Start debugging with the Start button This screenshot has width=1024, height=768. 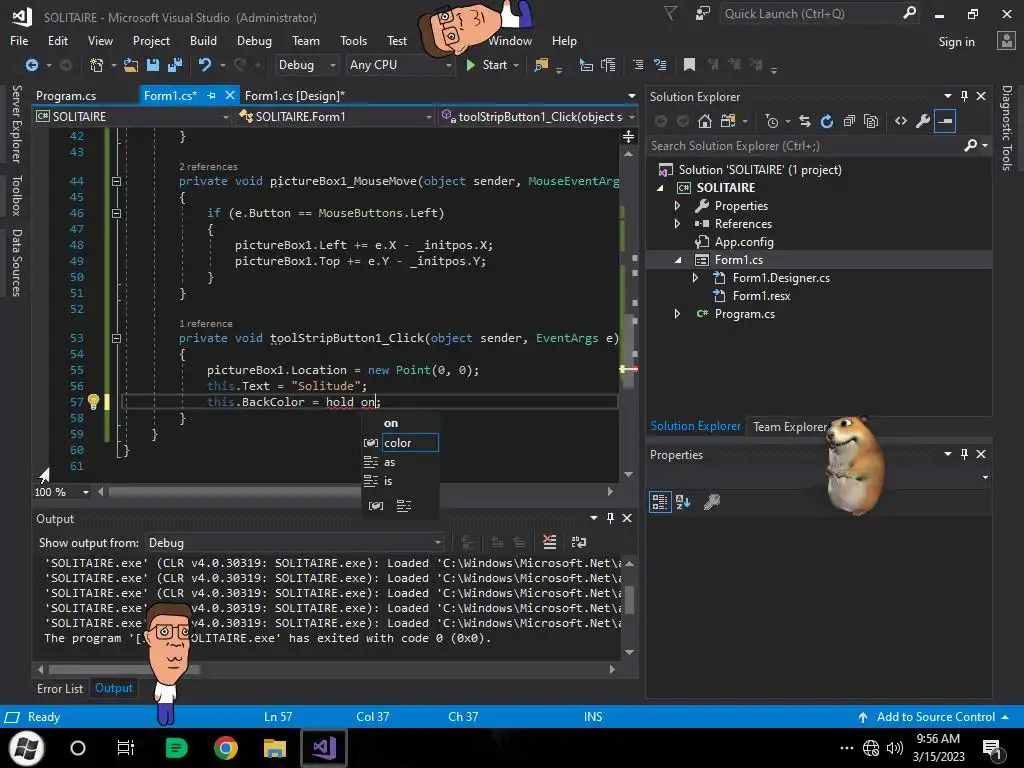point(487,65)
